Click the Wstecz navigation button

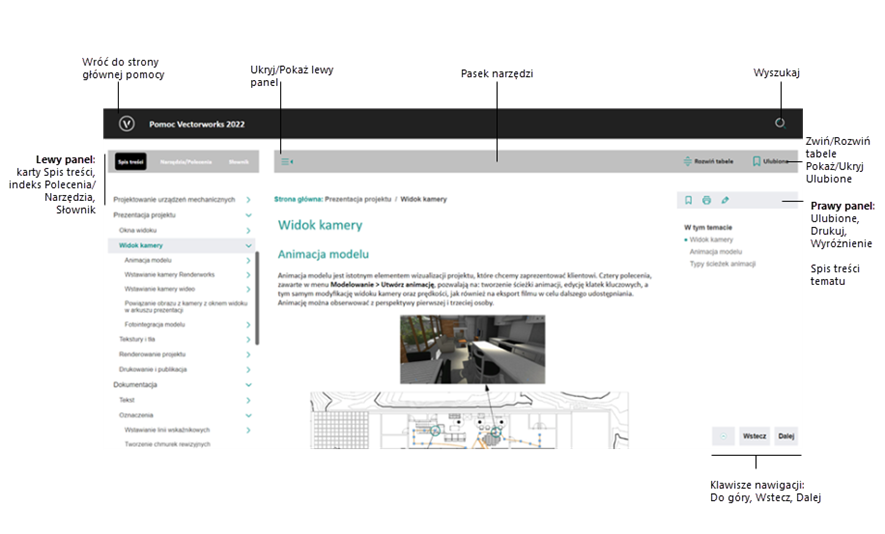click(755, 436)
